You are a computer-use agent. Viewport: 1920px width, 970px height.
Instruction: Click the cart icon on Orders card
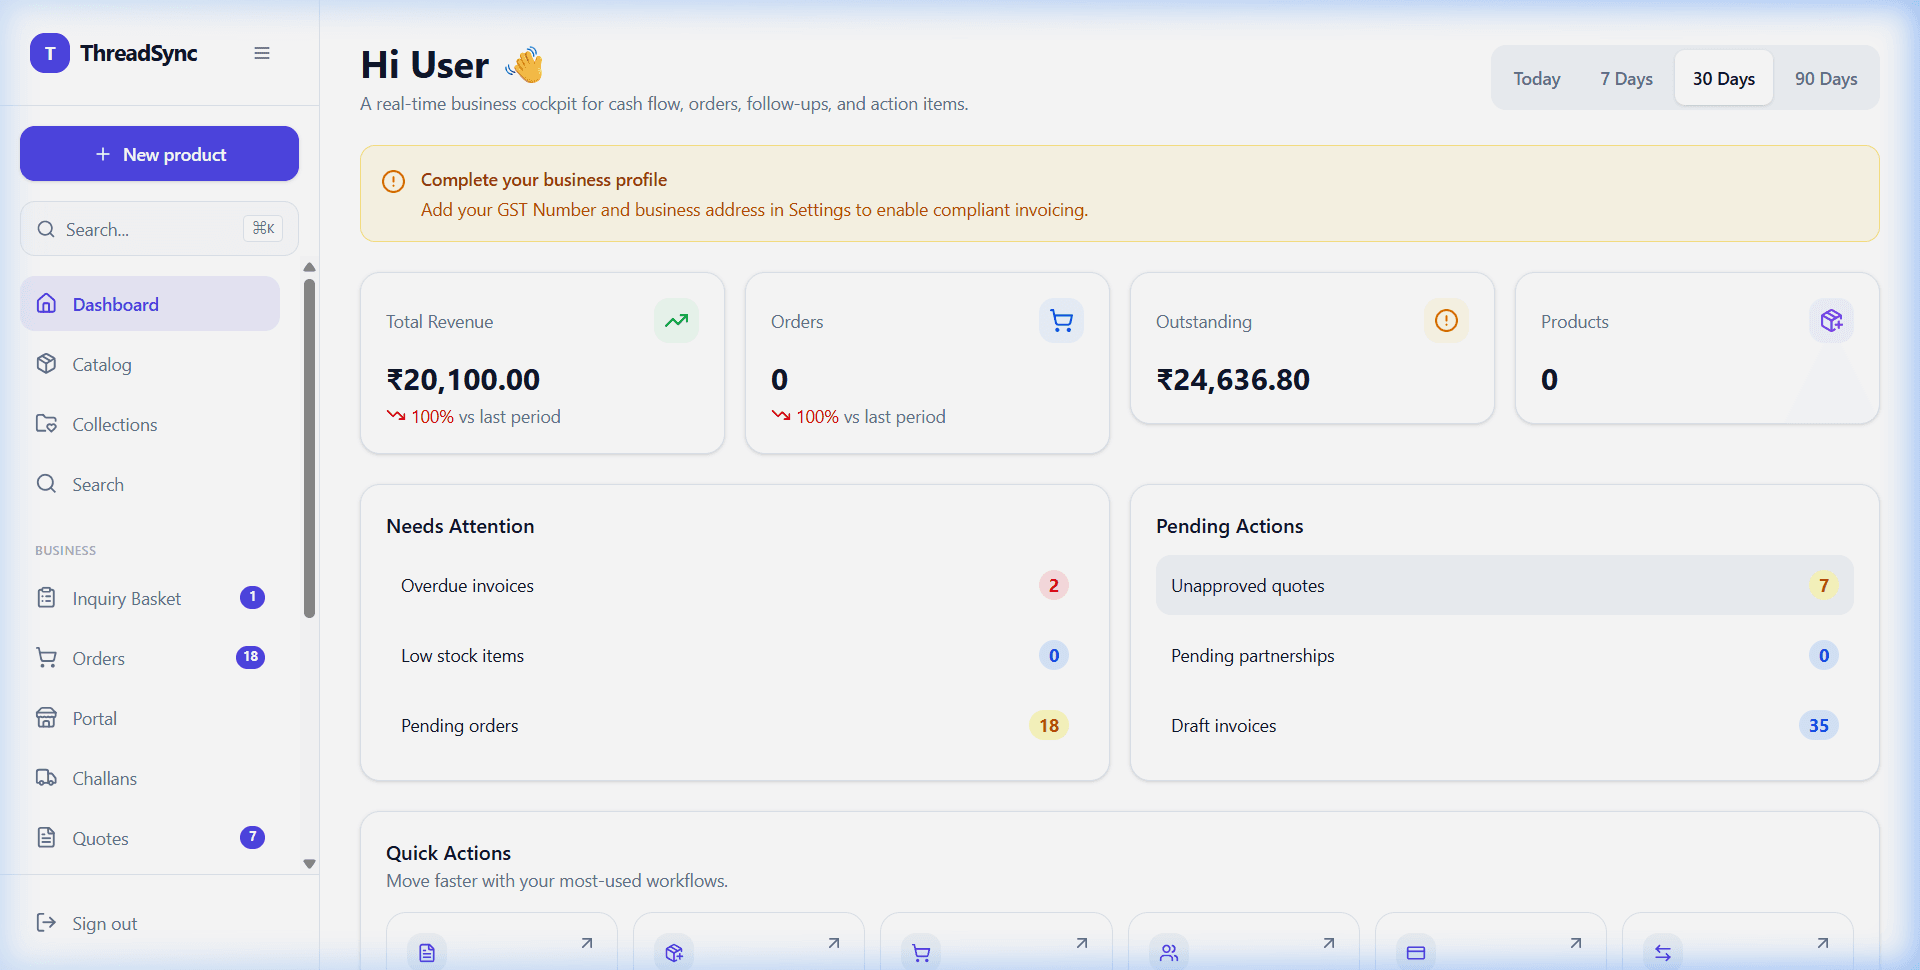point(1061,321)
